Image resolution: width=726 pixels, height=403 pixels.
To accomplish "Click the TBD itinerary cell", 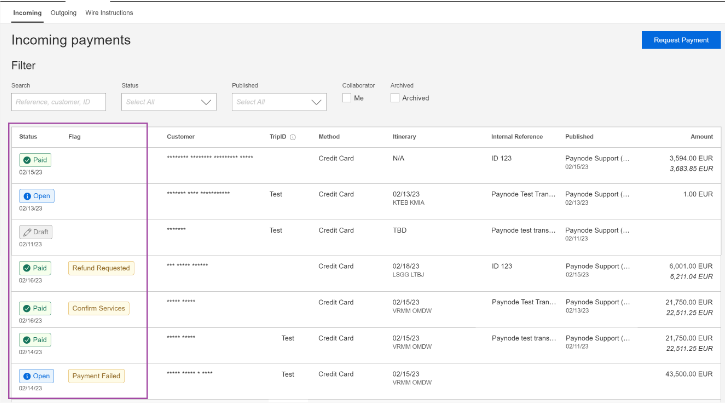I will point(400,230).
